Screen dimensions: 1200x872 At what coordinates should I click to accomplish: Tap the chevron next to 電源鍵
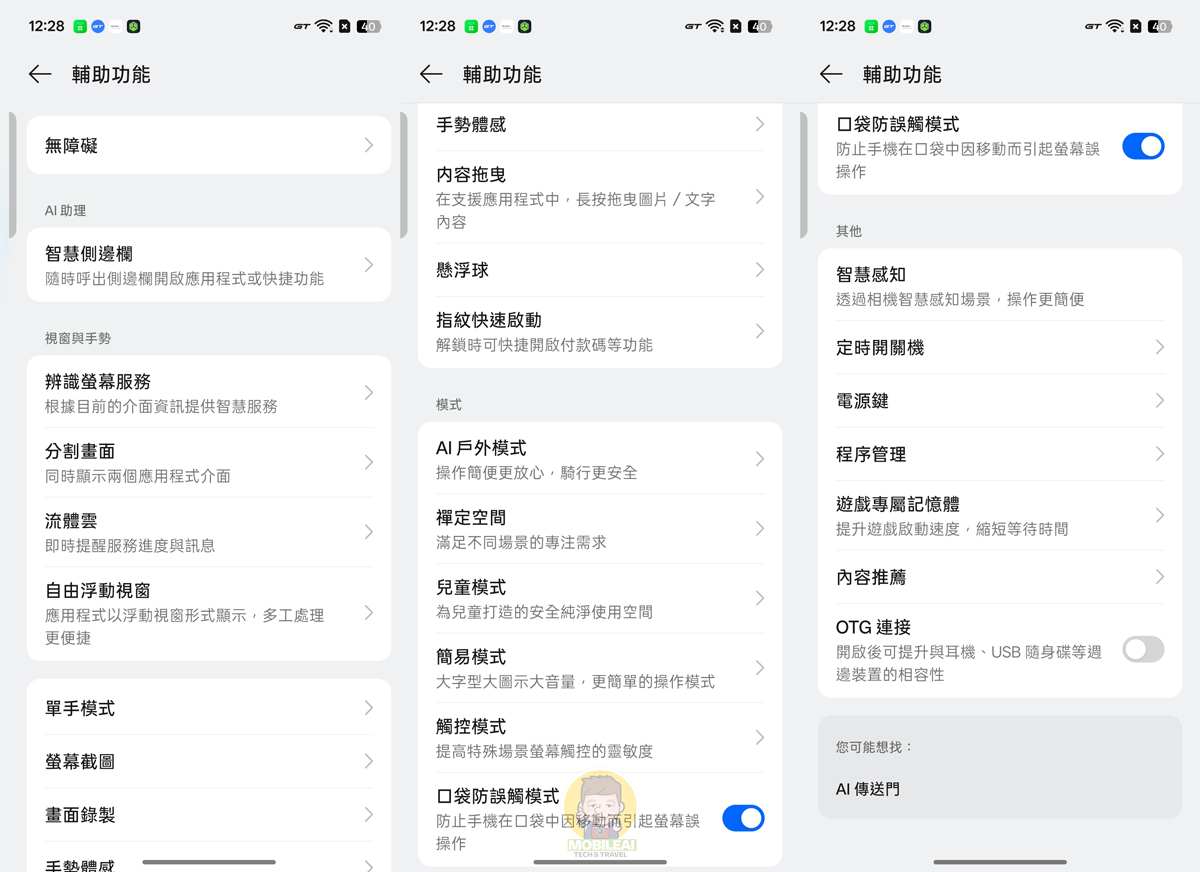click(x=1160, y=400)
